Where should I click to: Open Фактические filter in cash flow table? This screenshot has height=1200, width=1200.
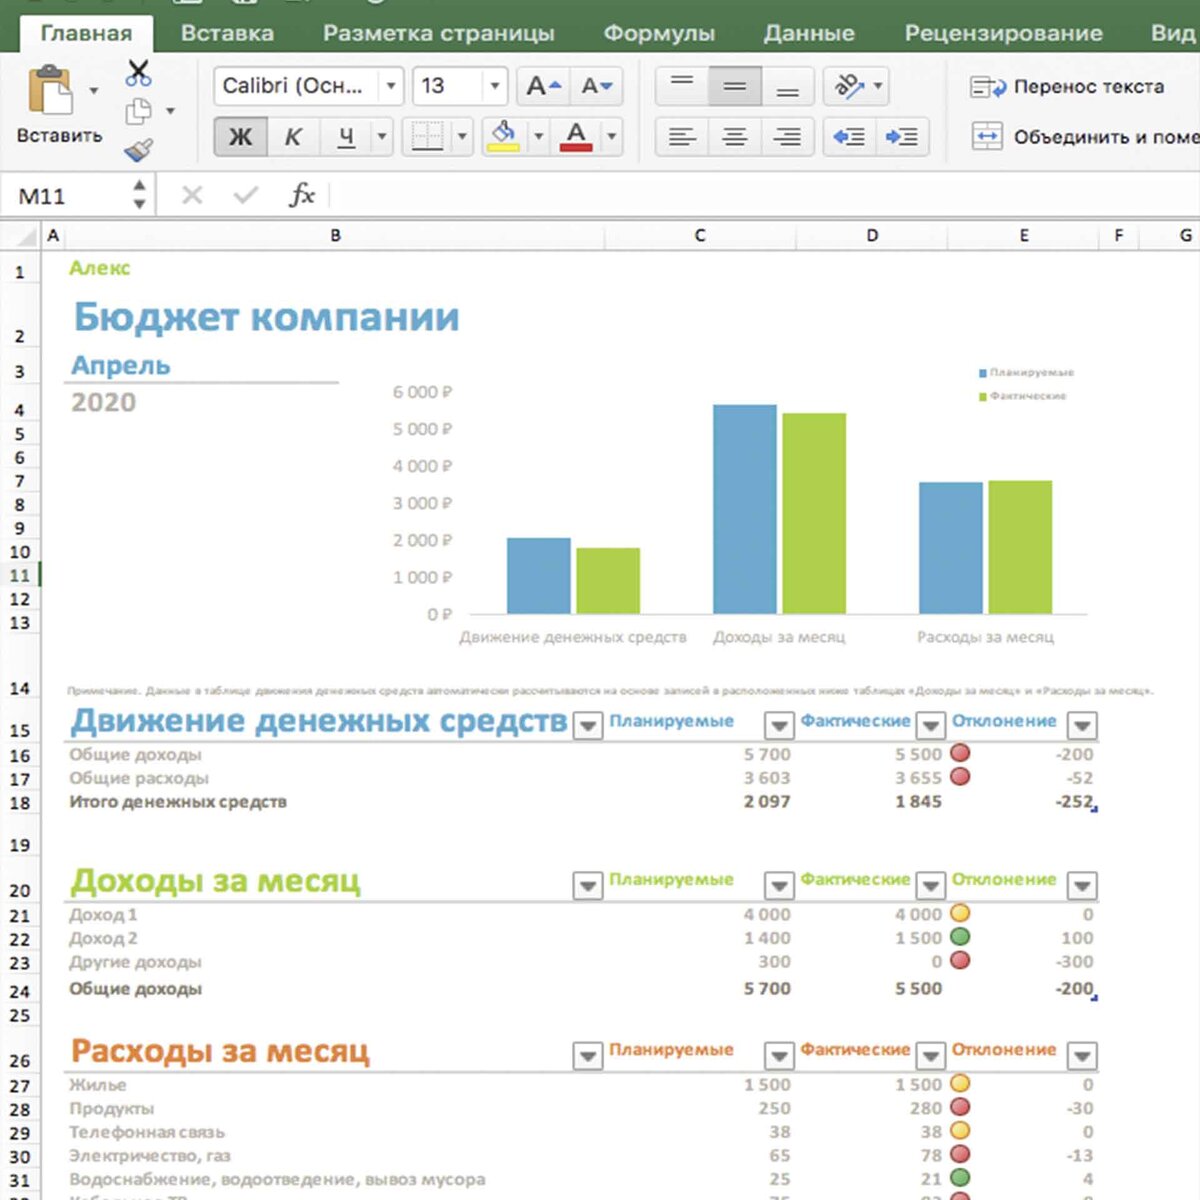931,725
